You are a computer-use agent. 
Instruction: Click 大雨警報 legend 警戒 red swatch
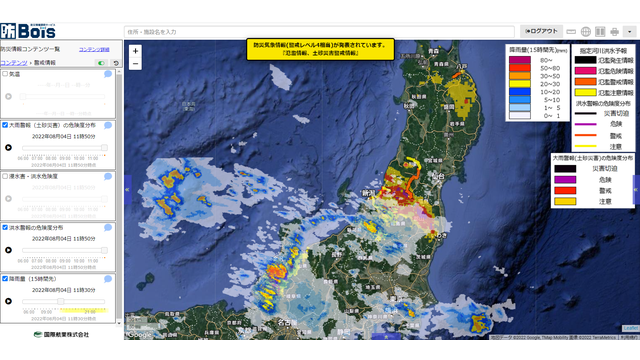[x=565, y=190]
